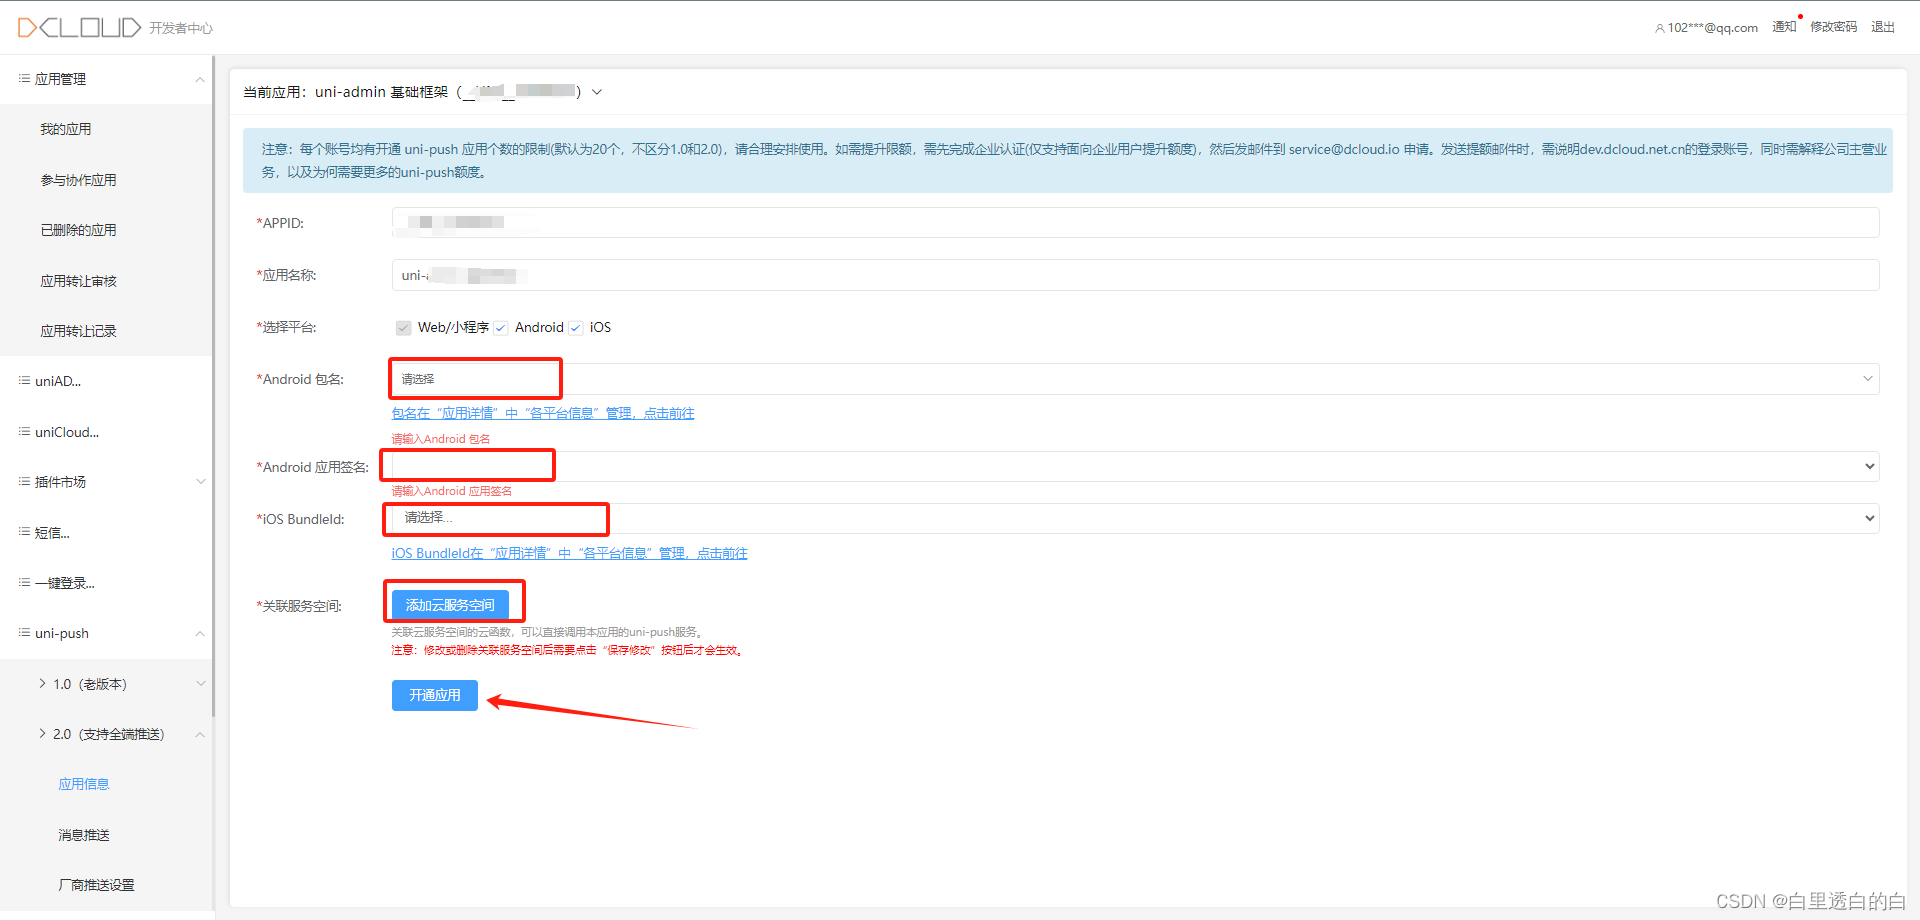The height and width of the screenshot is (920, 1920).
Task: Click the user account icon beside 102***@qq.com
Action: pos(1660,28)
